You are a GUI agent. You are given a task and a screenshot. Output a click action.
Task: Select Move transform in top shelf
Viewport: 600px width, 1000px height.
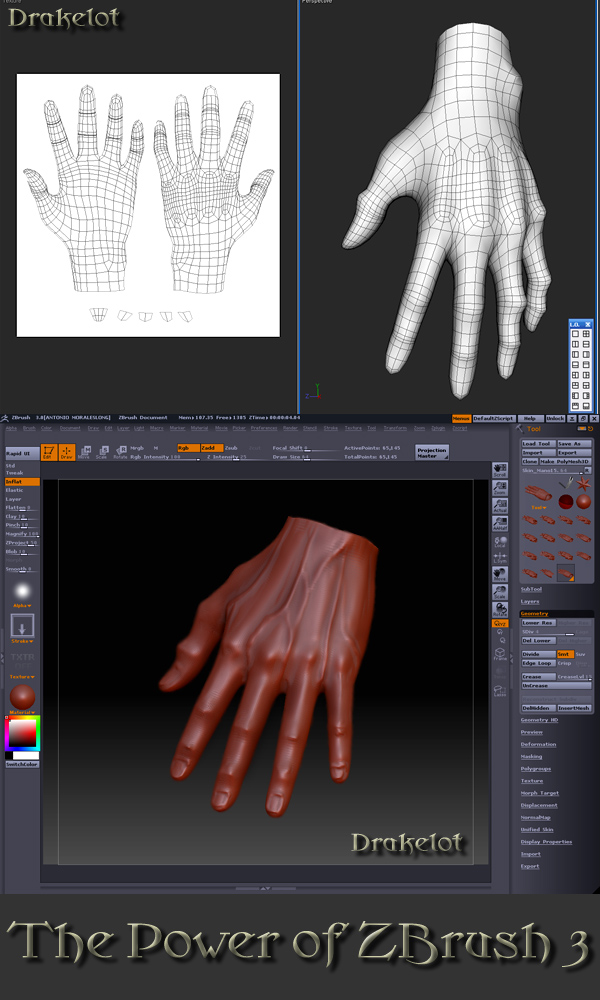[85, 452]
